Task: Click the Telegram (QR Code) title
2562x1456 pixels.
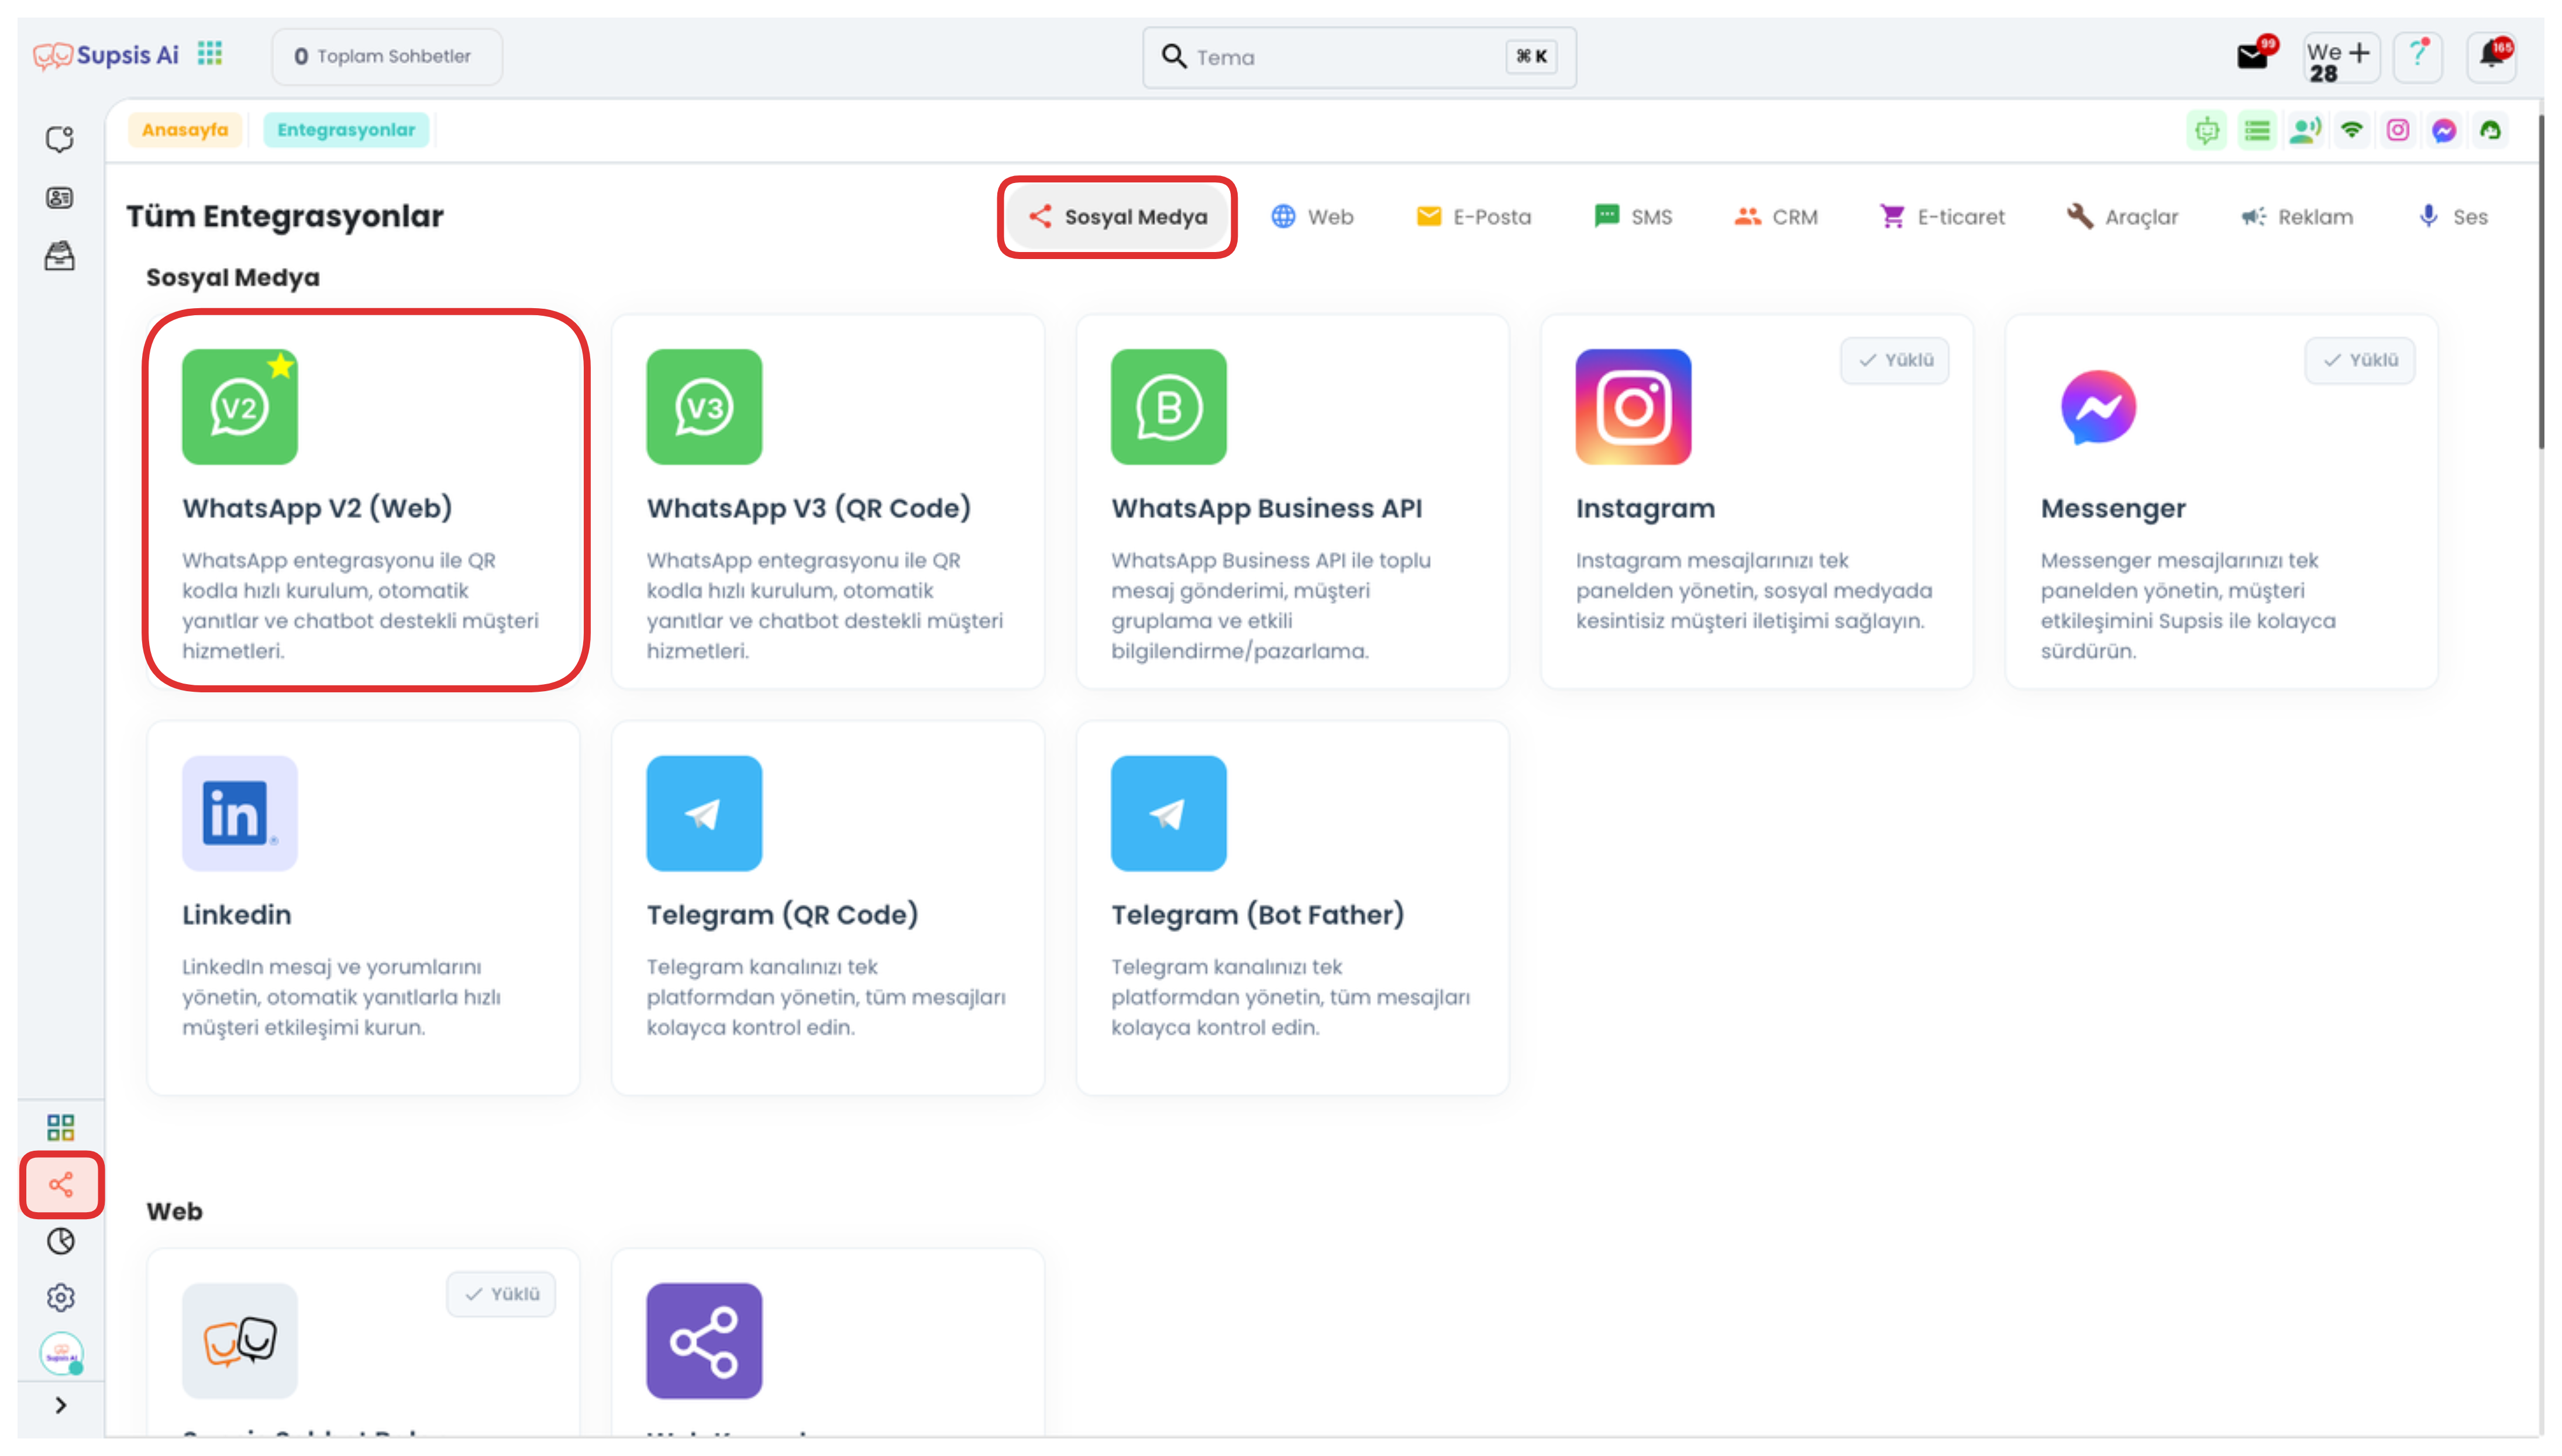Action: coord(782,914)
